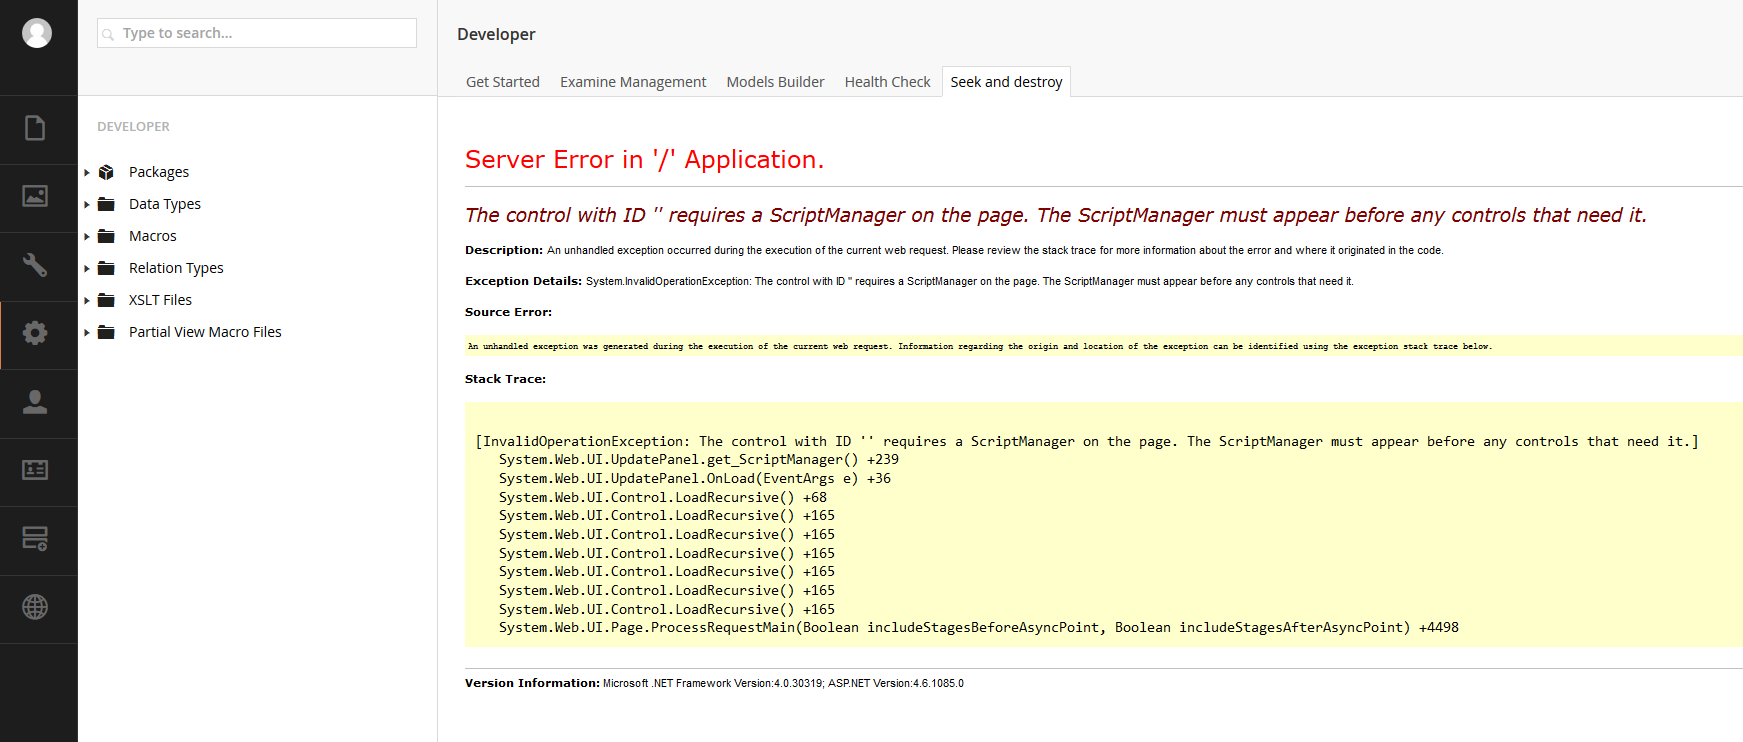Click the Page.ProcessRequestMain stack line
The height and width of the screenshot is (742, 1743).
[x=979, y=628]
